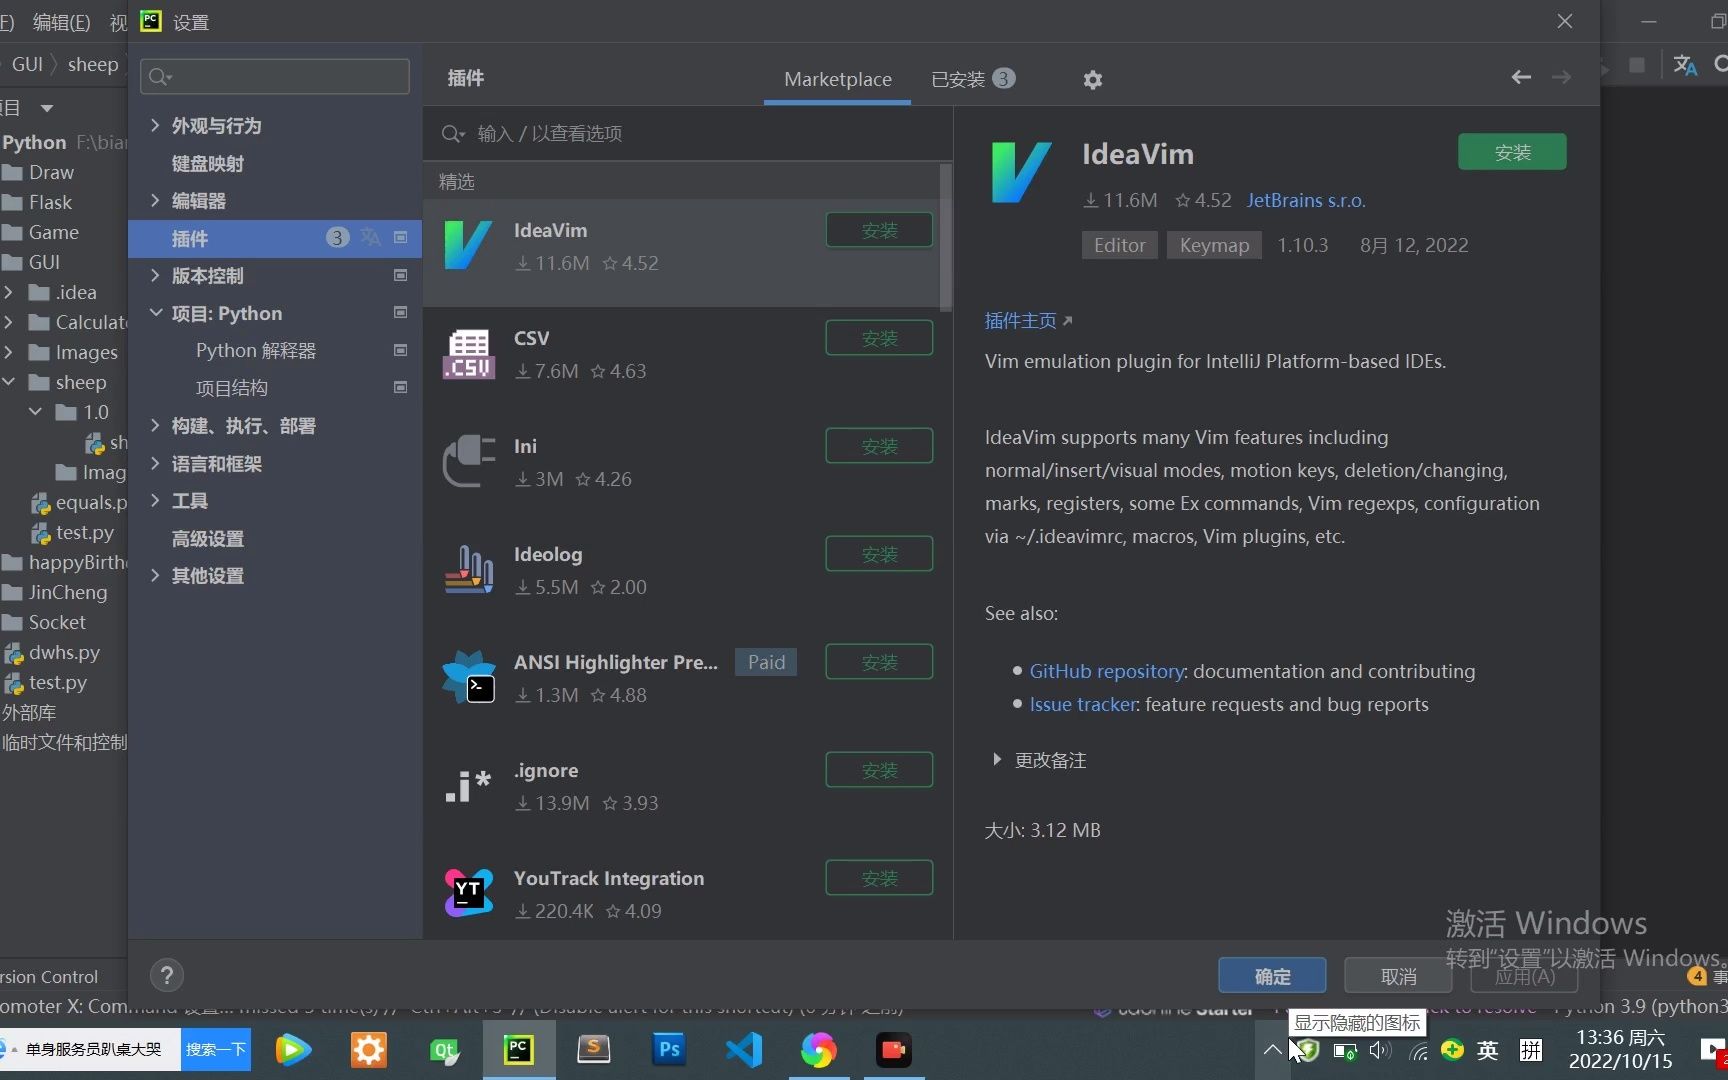Open the Issue tracker link

[x=1083, y=704]
